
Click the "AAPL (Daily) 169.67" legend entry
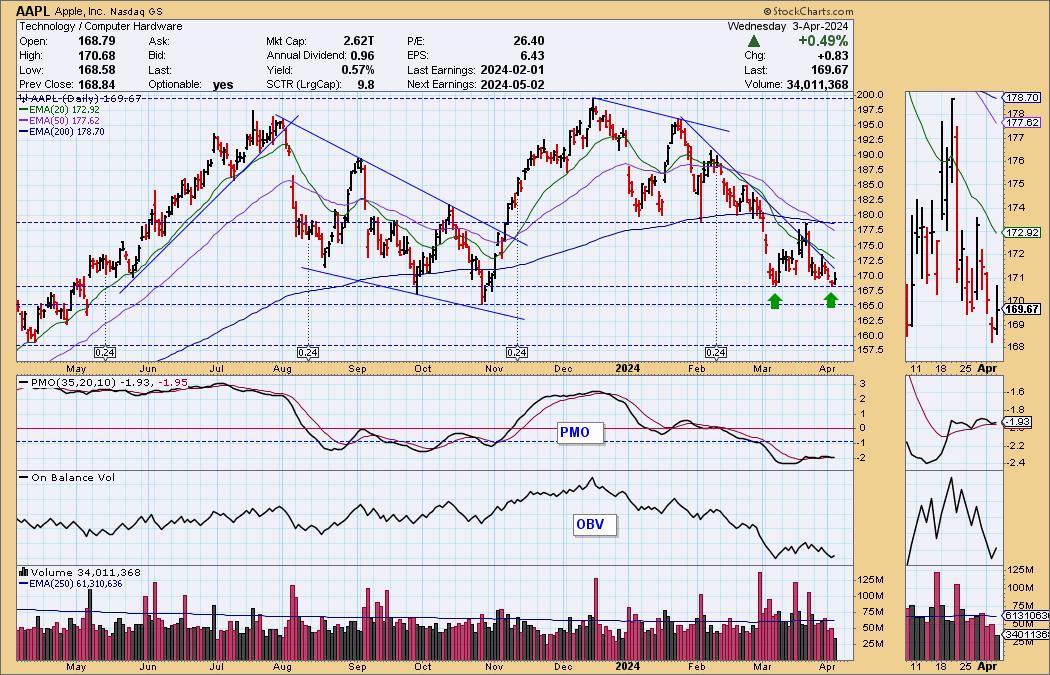pos(80,98)
